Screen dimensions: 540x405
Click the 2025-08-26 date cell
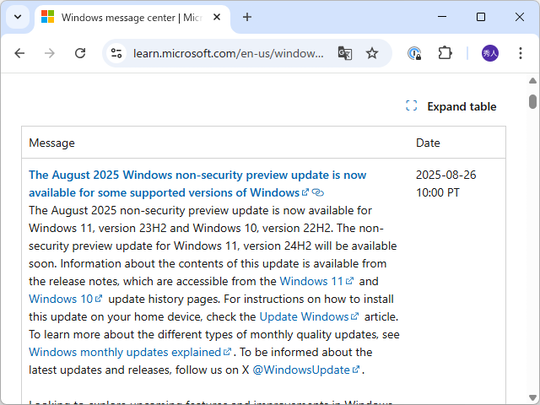coord(446,184)
